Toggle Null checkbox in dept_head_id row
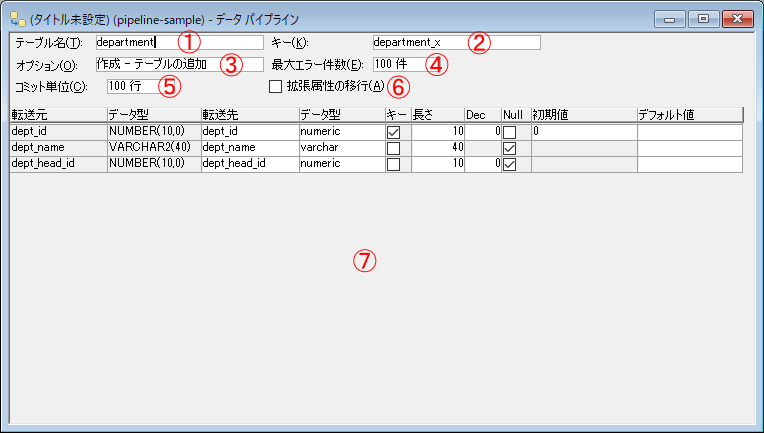This screenshot has height=433, width=764. 509,164
